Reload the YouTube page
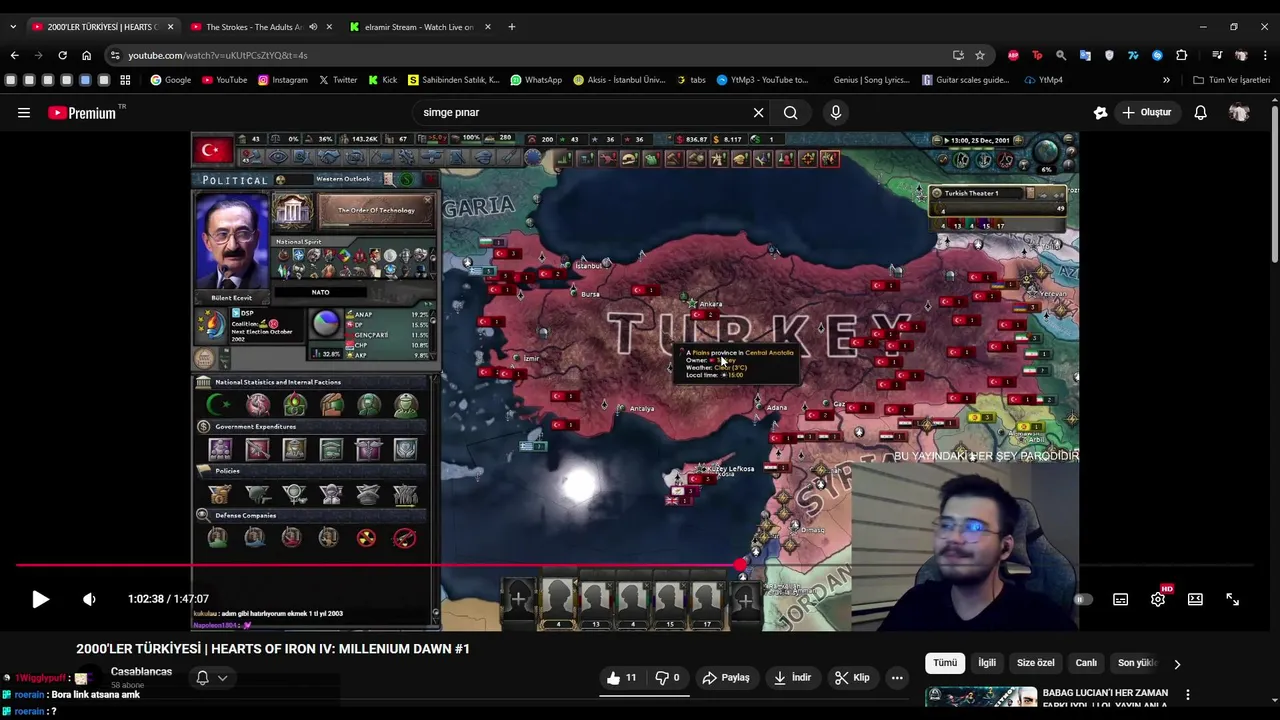Image resolution: width=1280 pixels, height=720 pixels. (62, 55)
